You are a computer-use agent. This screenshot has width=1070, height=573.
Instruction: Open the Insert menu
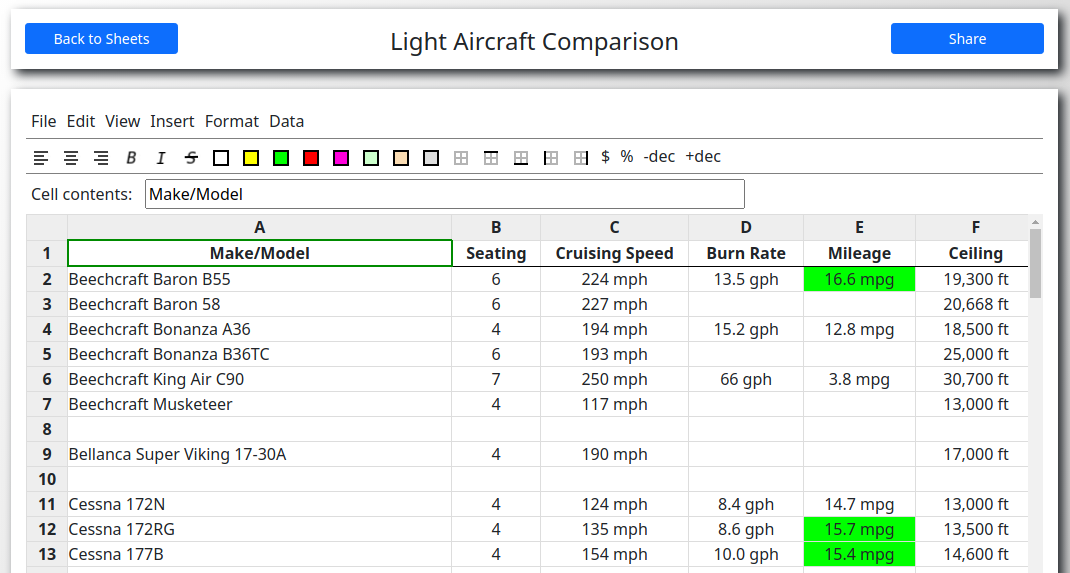pos(172,121)
